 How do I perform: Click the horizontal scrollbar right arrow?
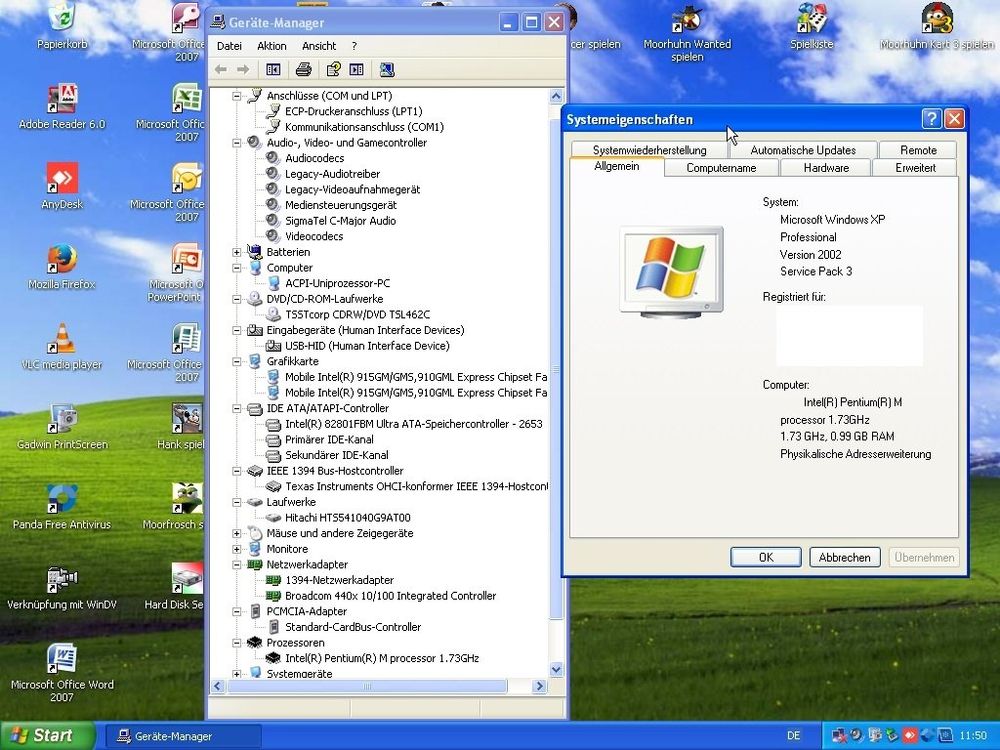click(x=540, y=686)
